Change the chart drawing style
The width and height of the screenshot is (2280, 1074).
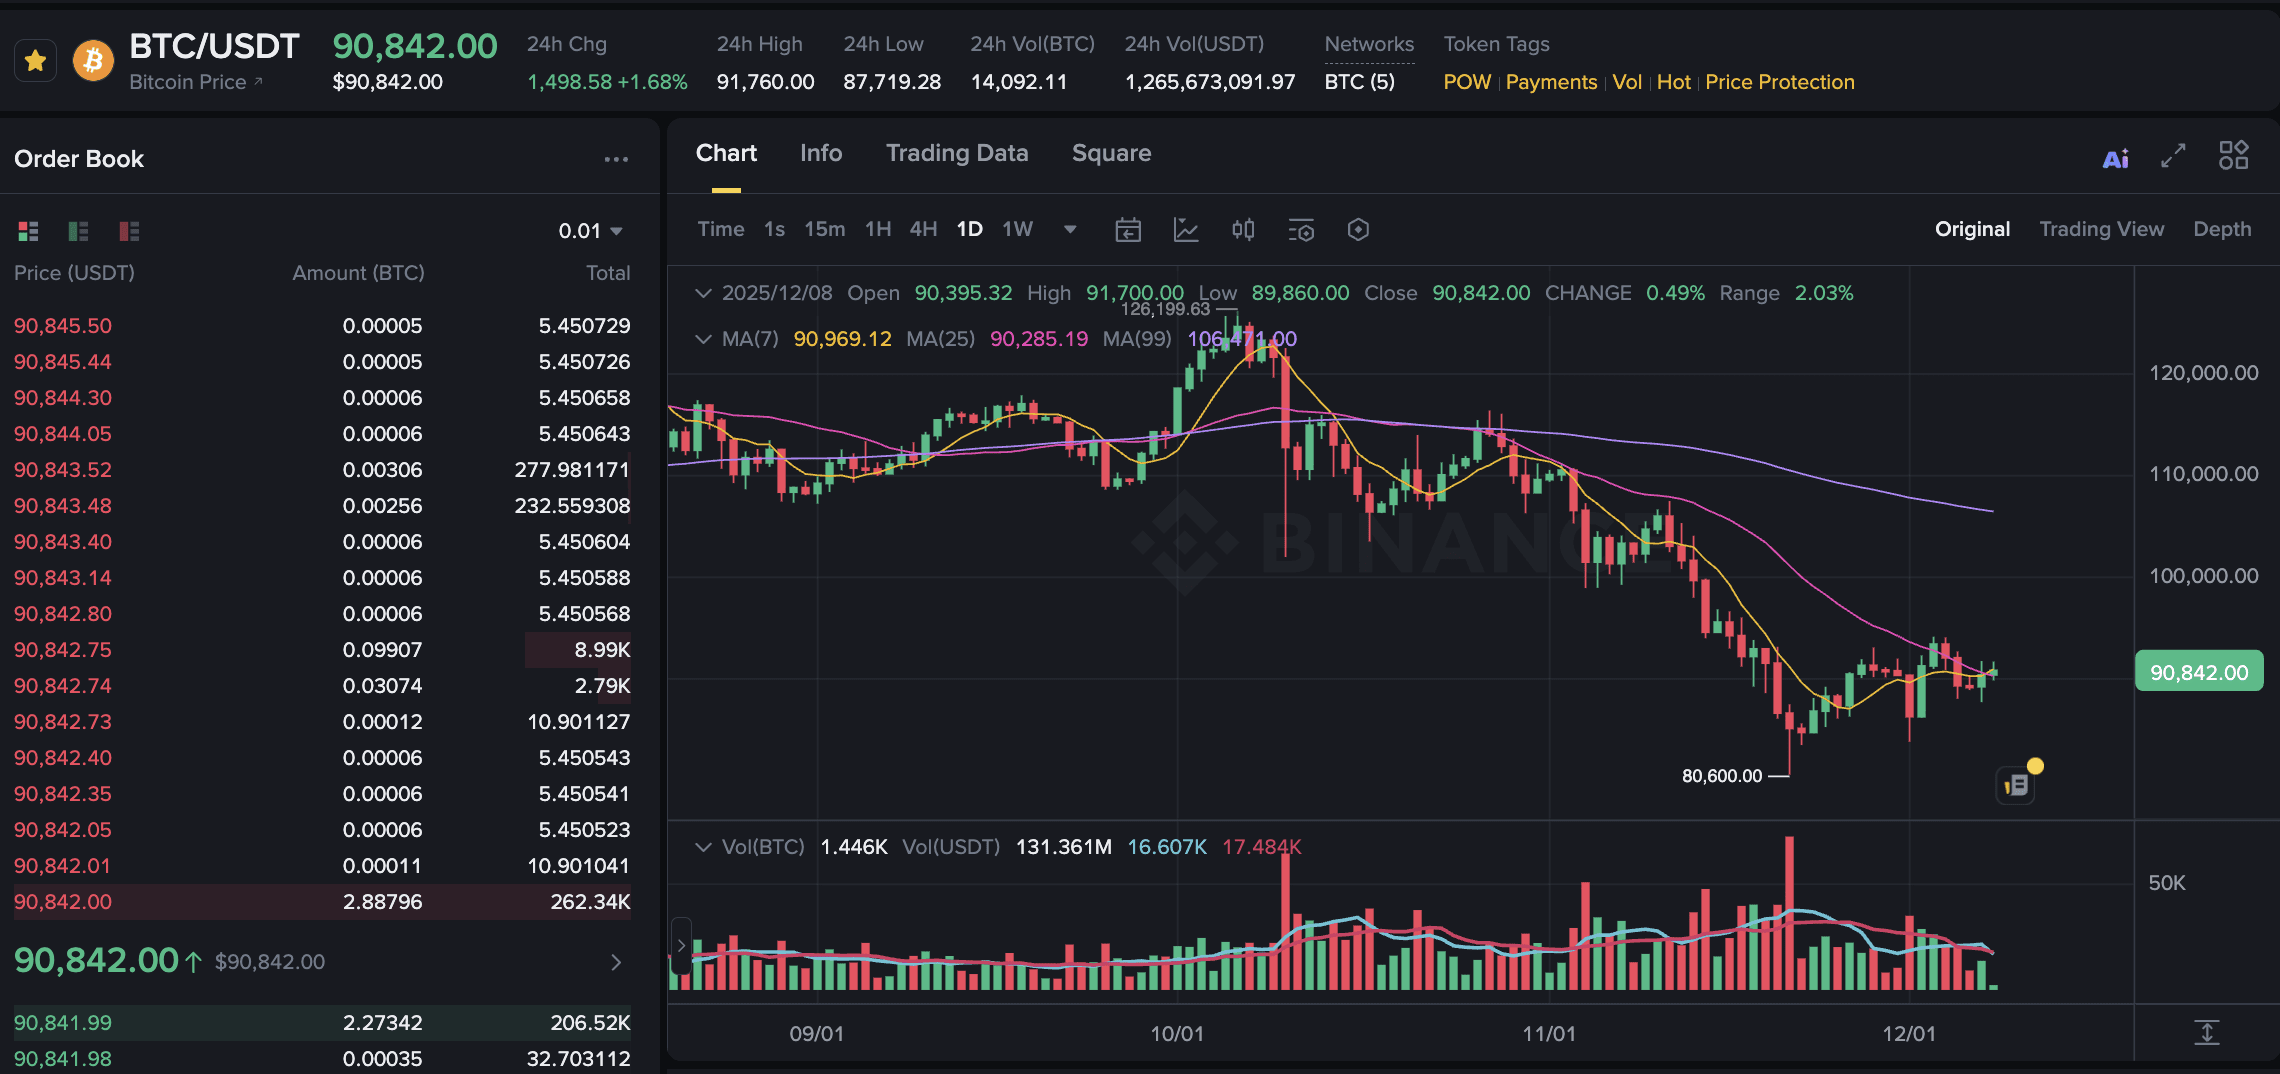tap(1186, 229)
